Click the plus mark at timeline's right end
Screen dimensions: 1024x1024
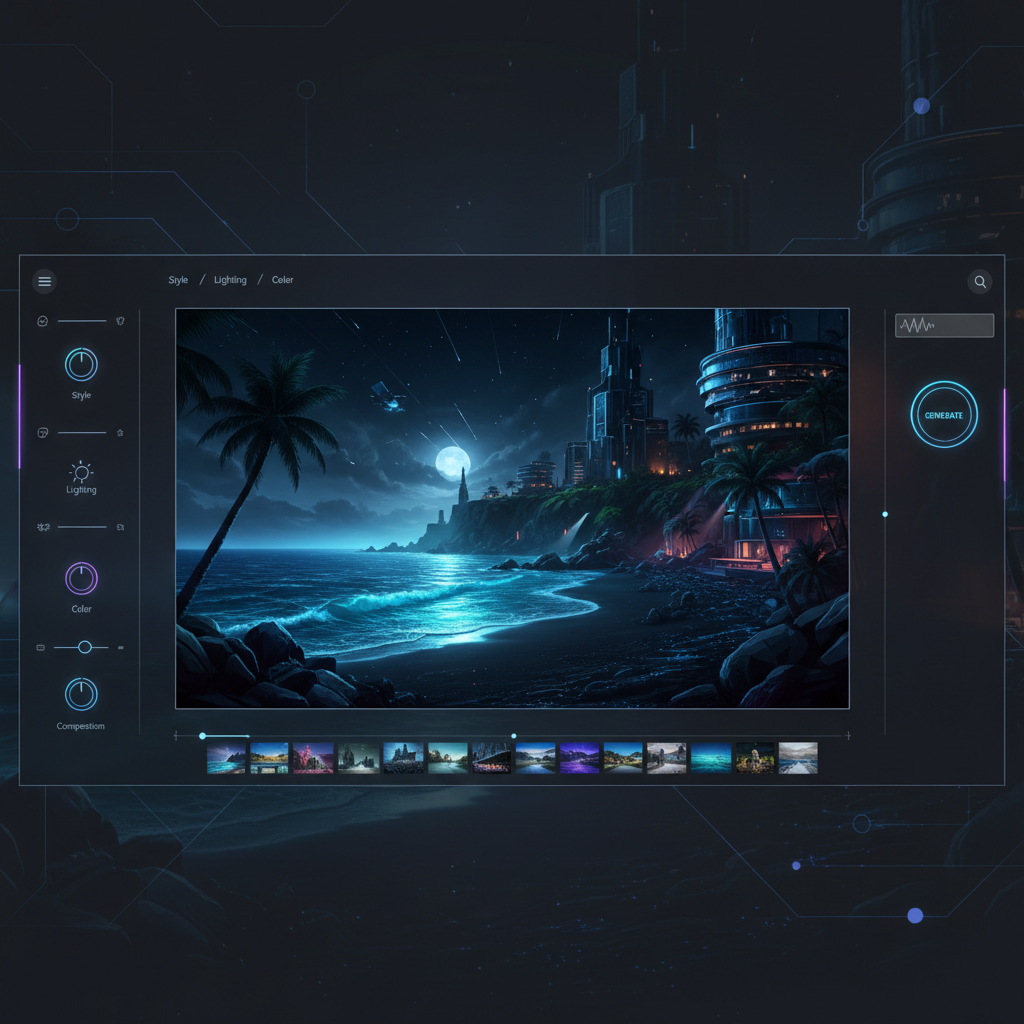pyautogui.click(x=848, y=736)
